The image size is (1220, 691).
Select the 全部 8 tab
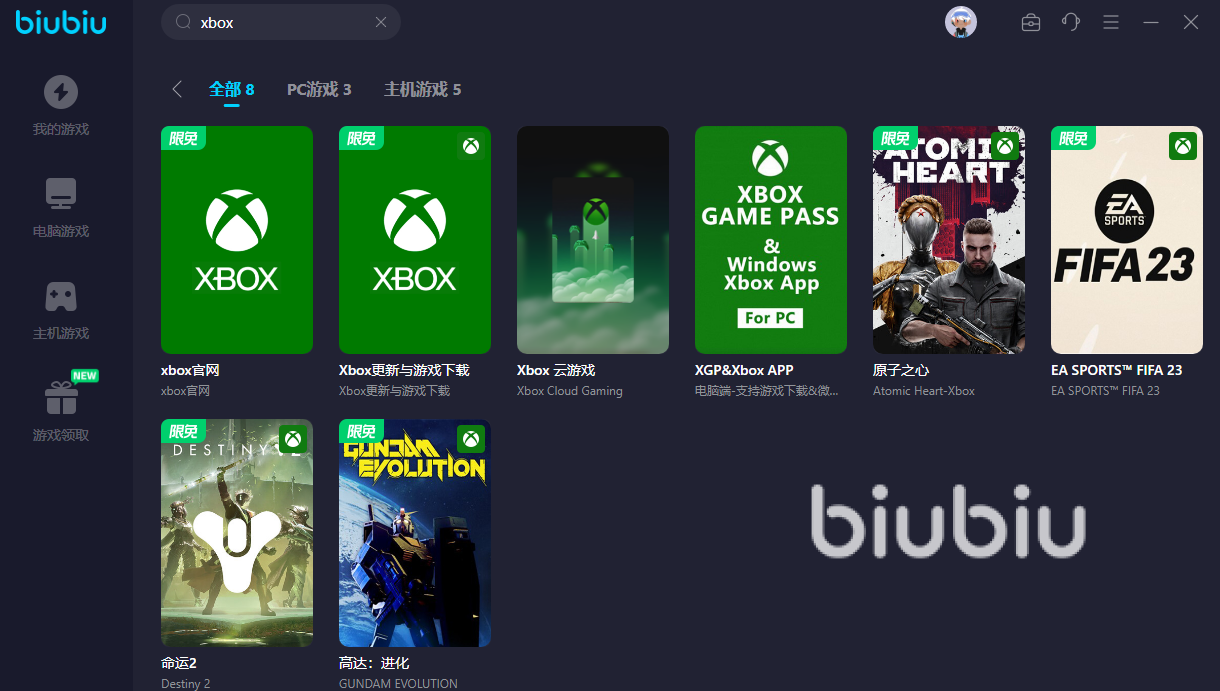point(232,90)
